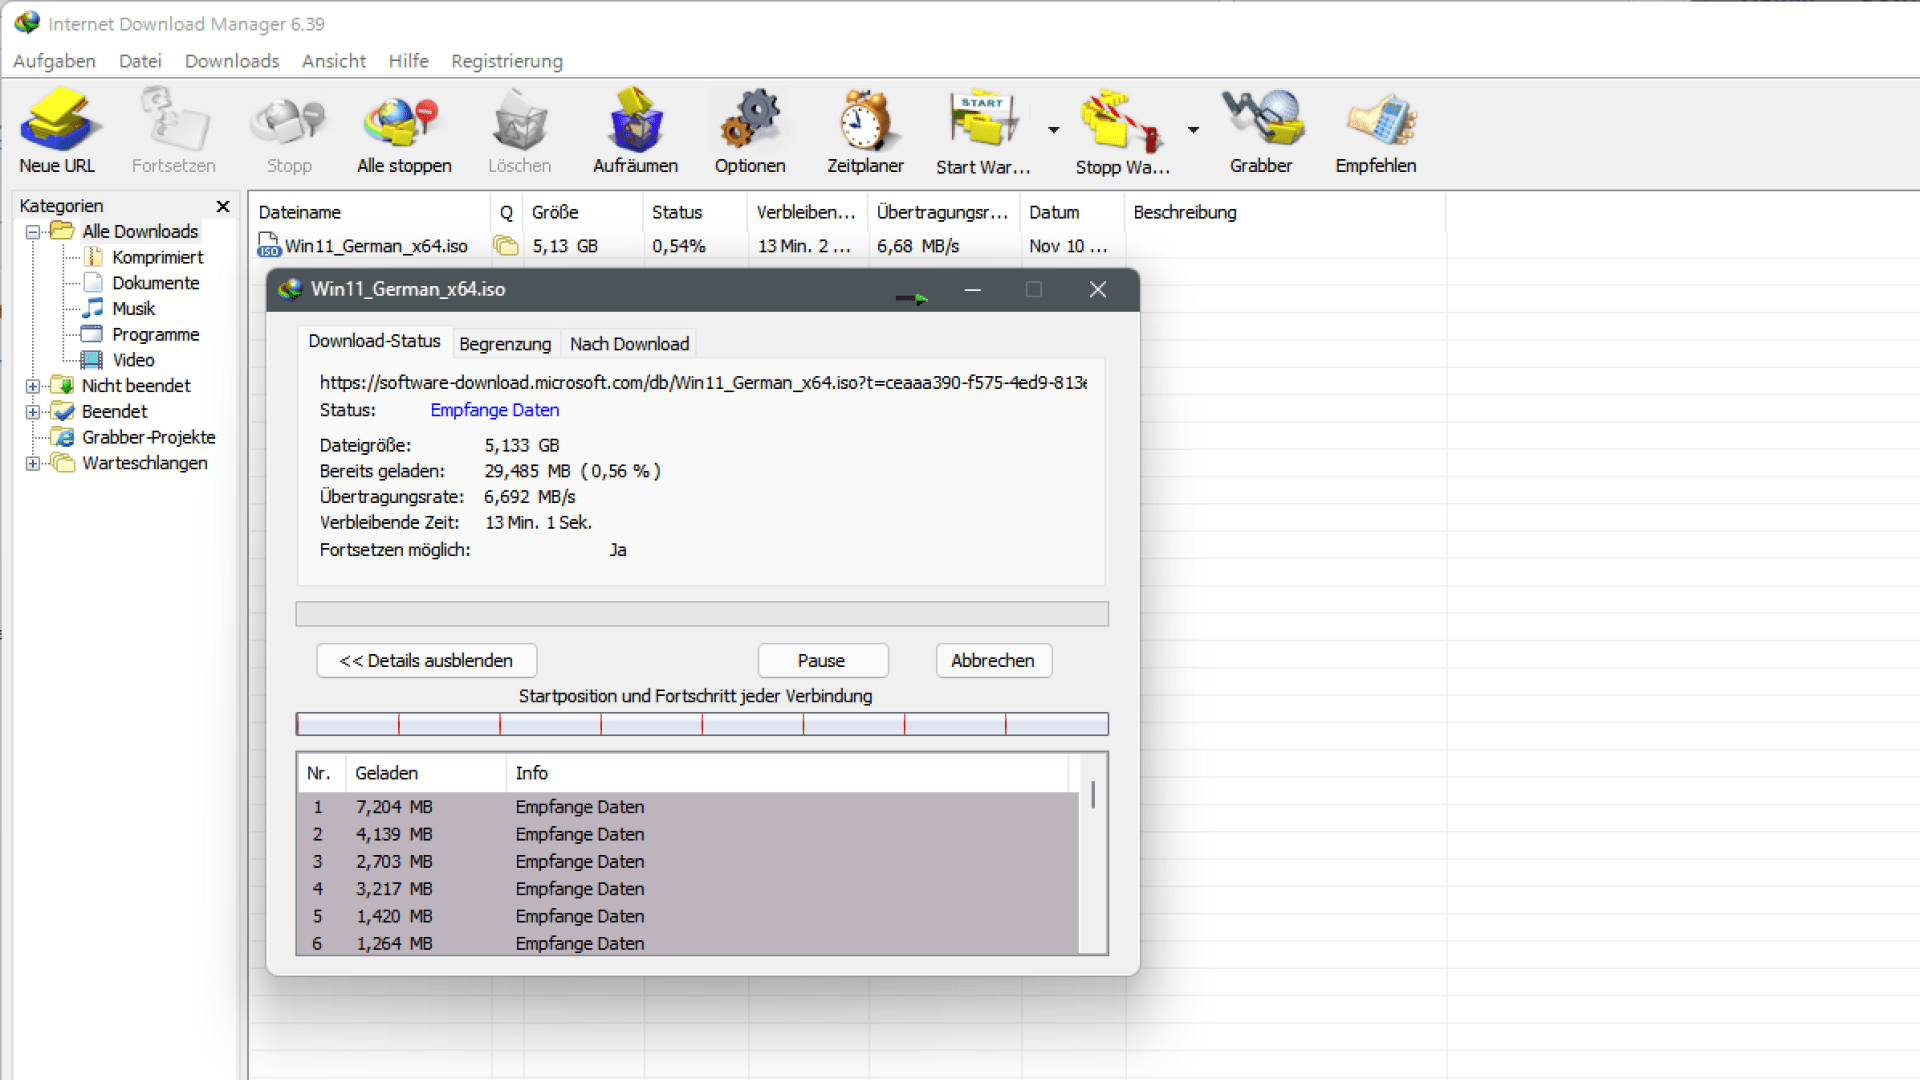Click the Details ausblenden button
This screenshot has width=1920, height=1080.
click(x=426, y=661)
